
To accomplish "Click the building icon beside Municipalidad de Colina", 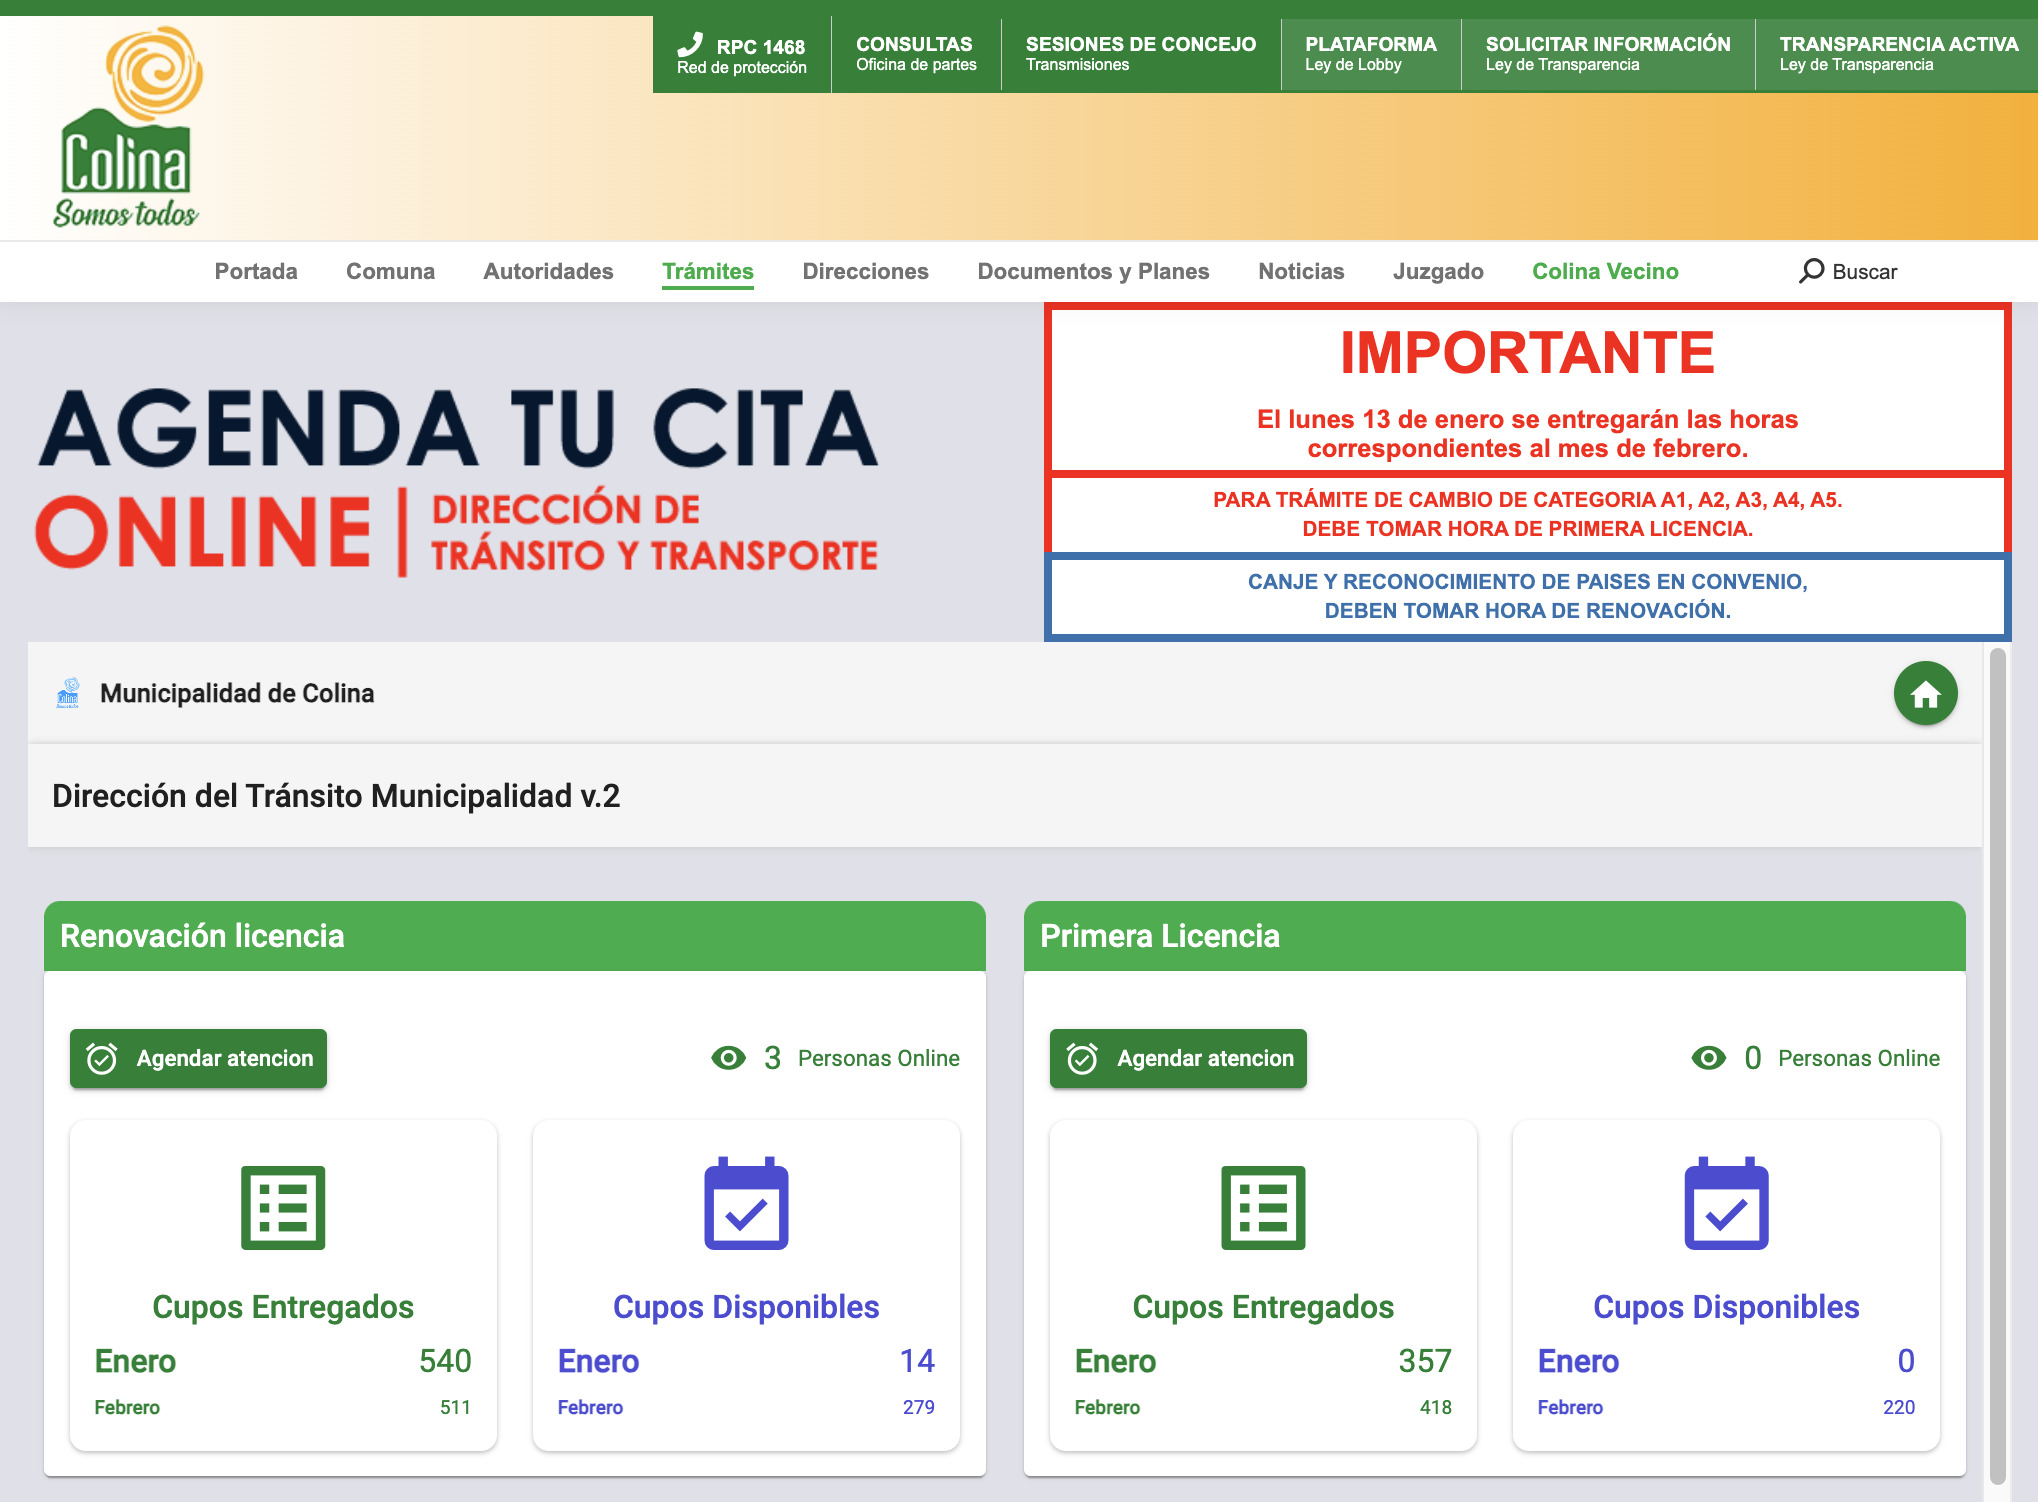I will [66, 693].
